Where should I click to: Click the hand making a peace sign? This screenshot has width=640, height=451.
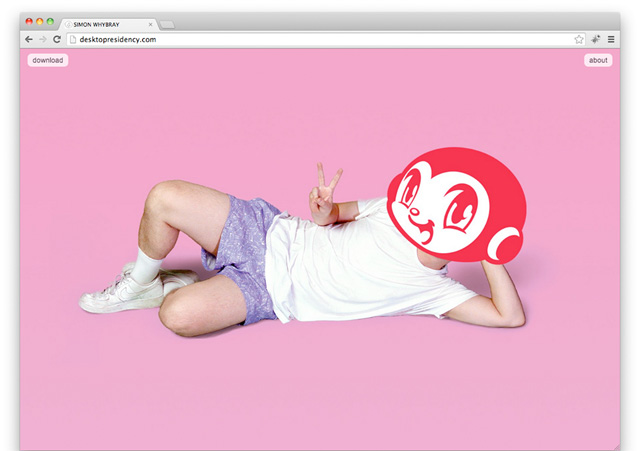(324, 195)
